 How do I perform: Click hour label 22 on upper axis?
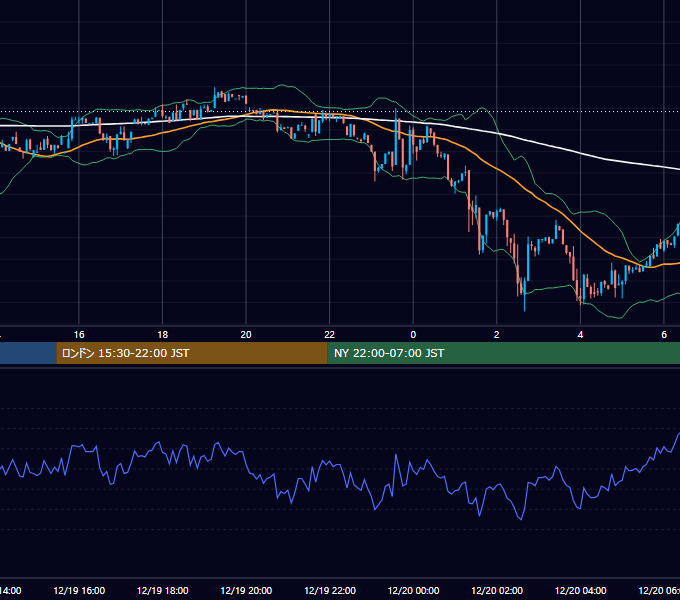pos(330,335)
